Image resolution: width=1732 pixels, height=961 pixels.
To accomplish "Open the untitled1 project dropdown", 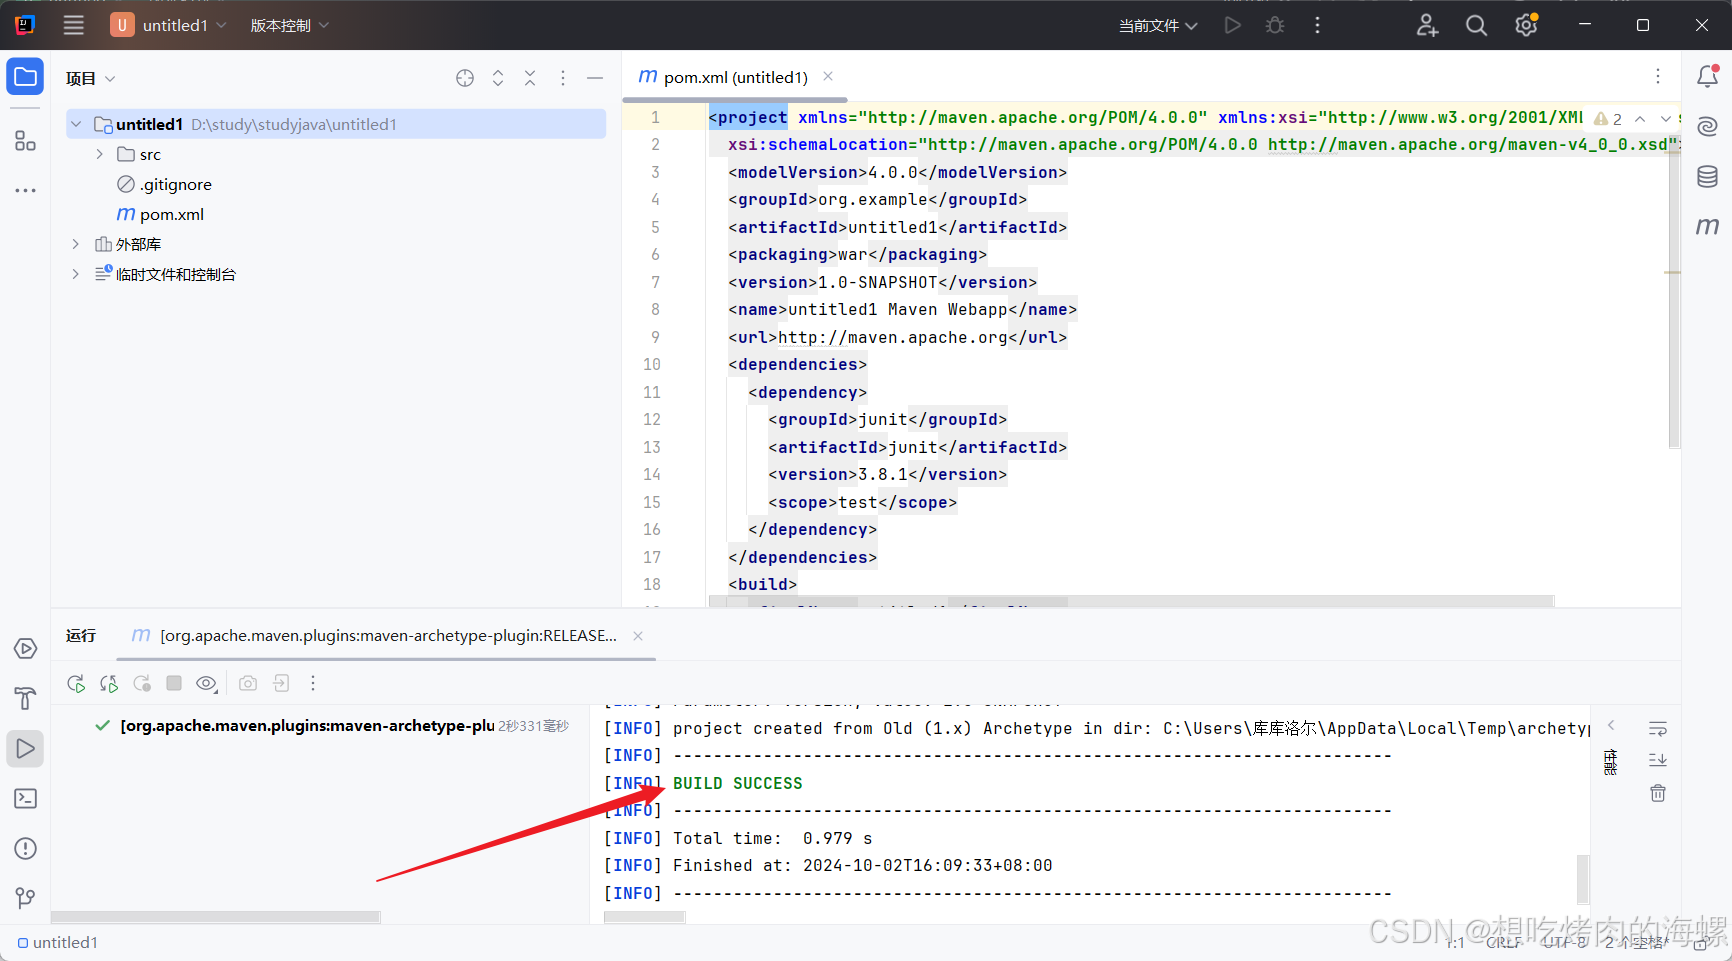I will pyautogui.click(x=169, y=25).
